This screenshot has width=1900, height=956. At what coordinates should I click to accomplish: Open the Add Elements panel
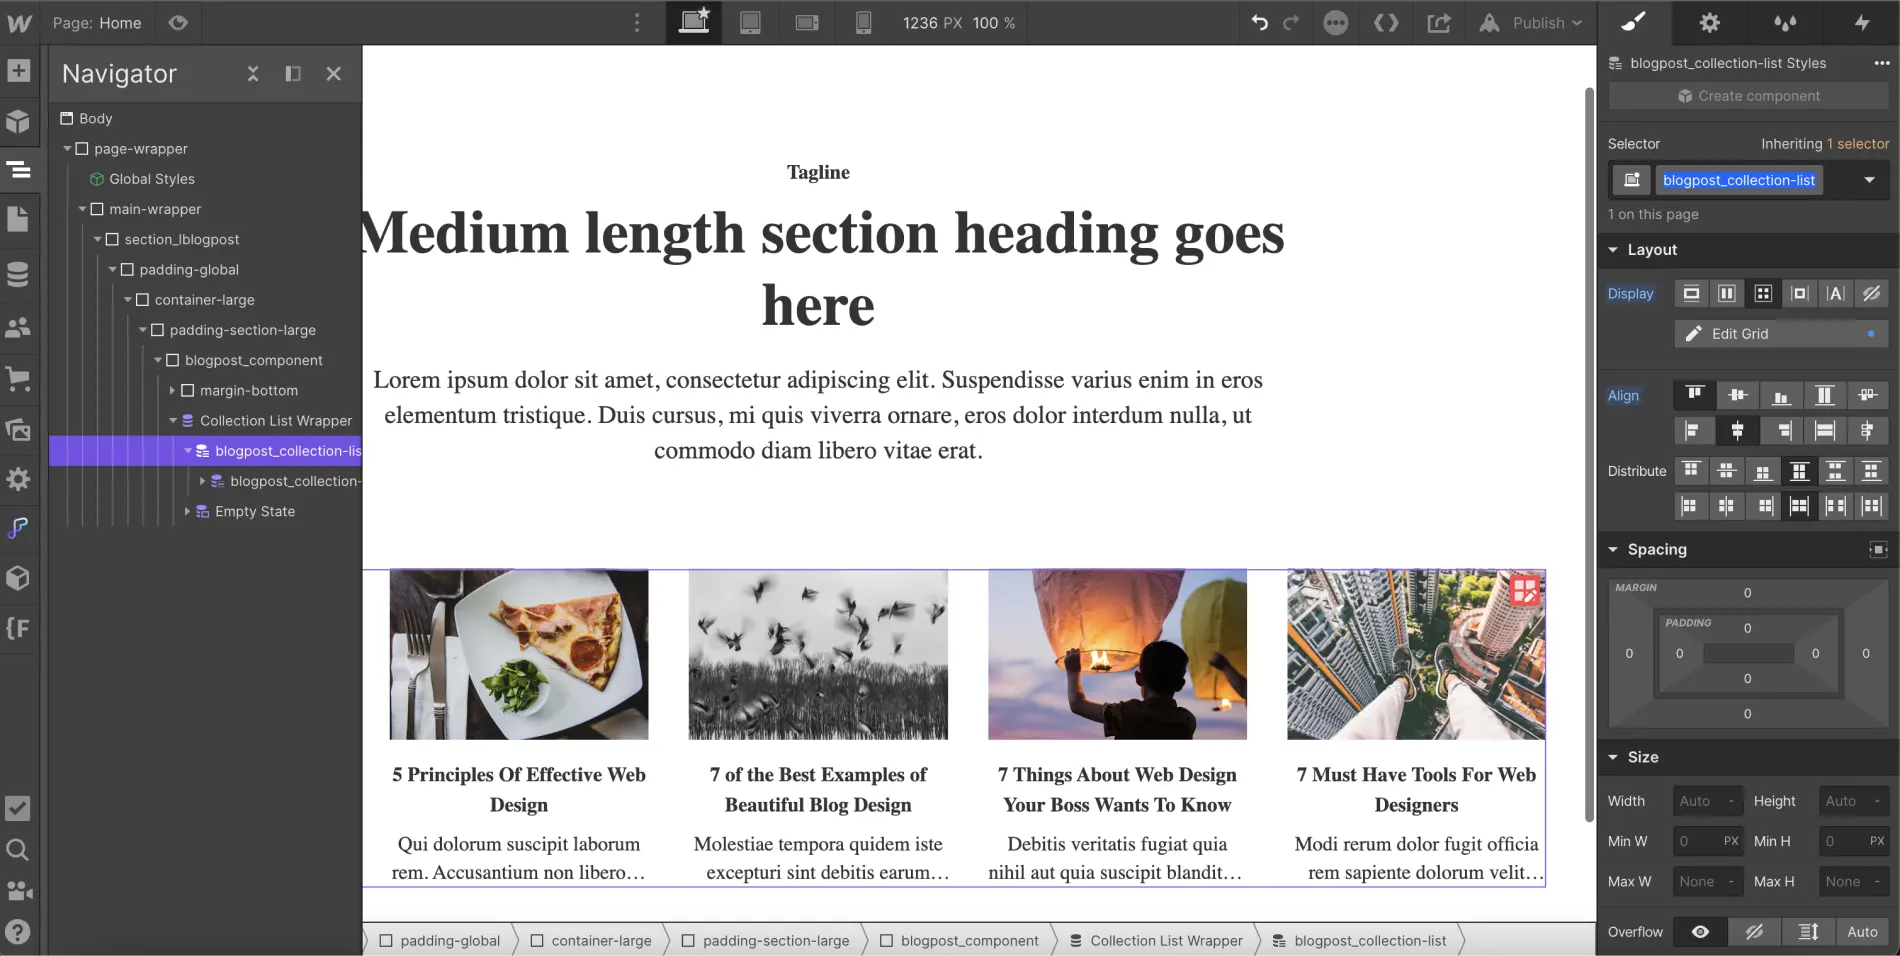(x=18, y=71)
